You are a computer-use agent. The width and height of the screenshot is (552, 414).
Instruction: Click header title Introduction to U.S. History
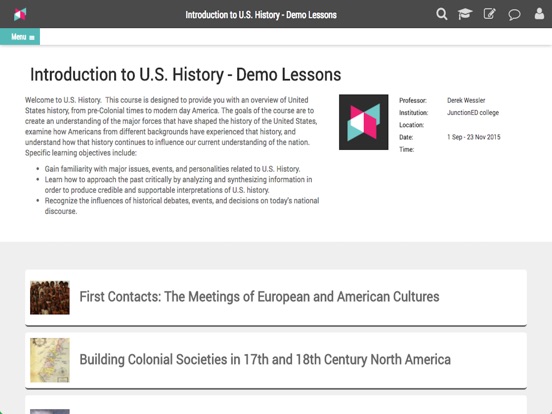coord(261,15)
